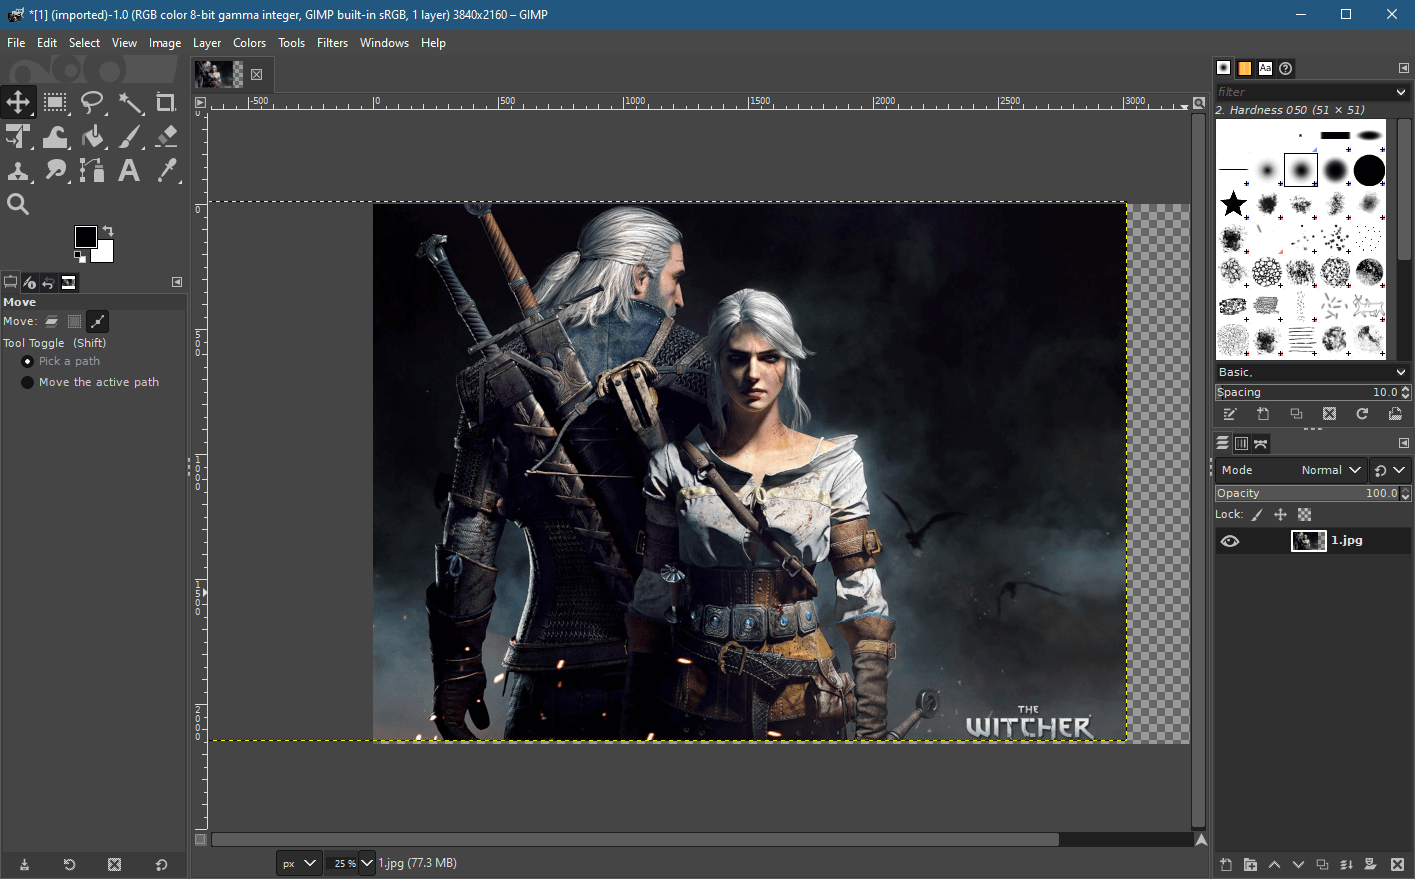Screen dimensions: 1415x879
Task: Select the Clone stamp tool
Action: 18,170
